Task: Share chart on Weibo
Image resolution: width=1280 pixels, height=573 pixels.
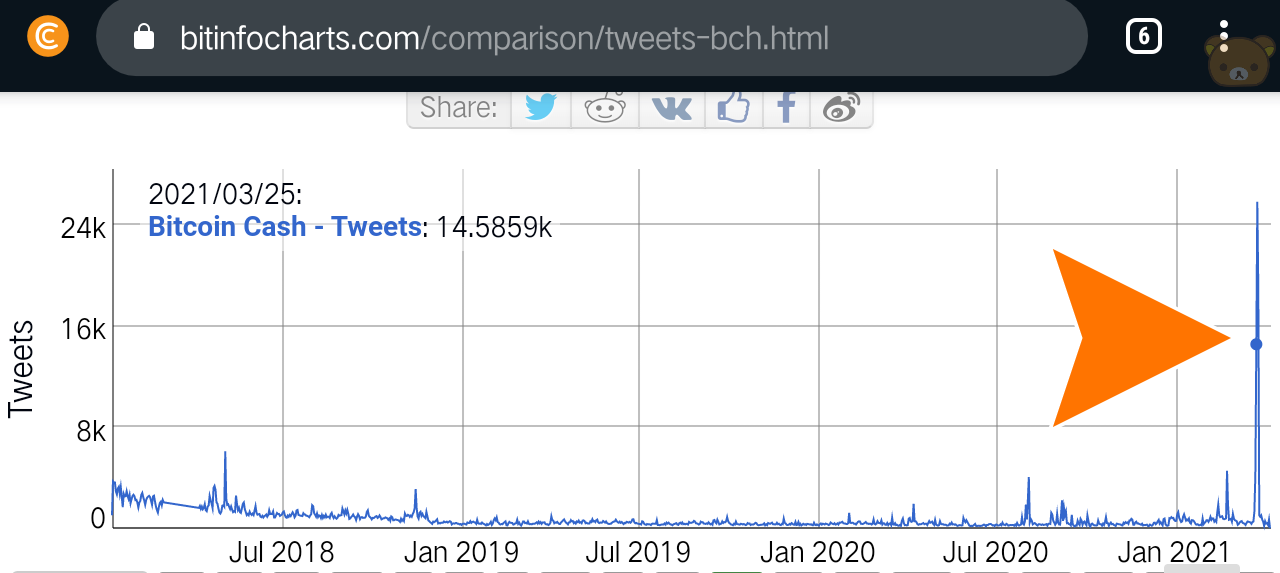Action: (x=841, y=107)
